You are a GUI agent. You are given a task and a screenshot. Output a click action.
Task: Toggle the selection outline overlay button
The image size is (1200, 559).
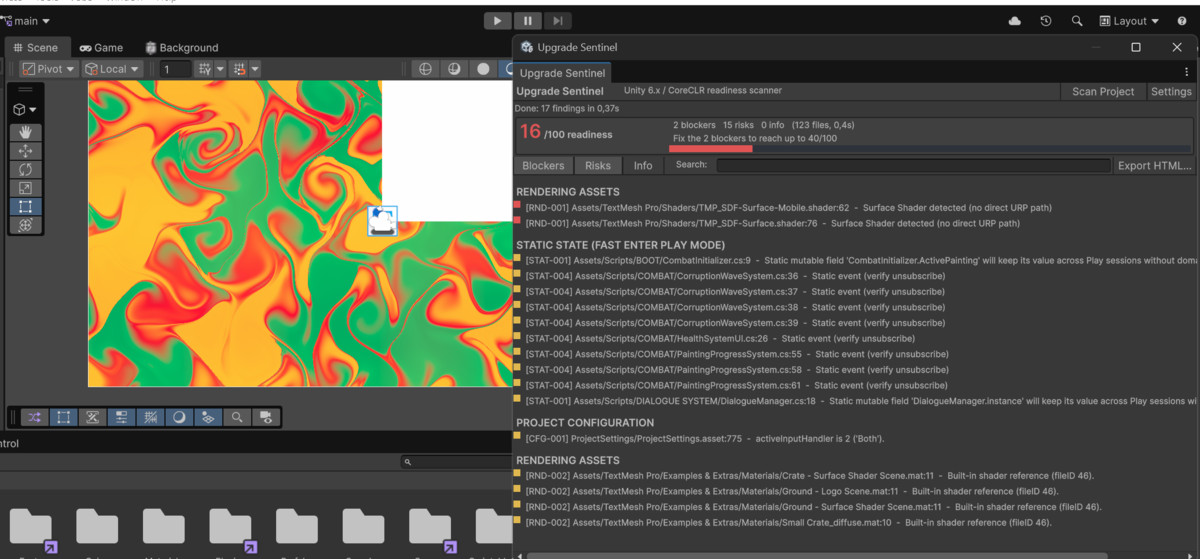coord(63,417)
